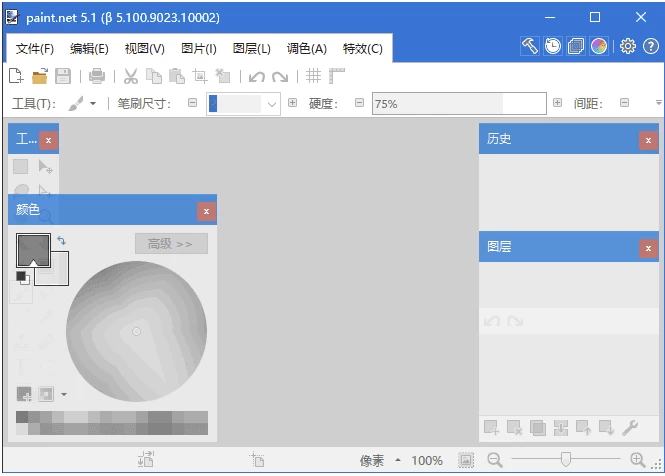665x476 pixels.
Task: Open settings with the gear icon
Action: [627, 46]
